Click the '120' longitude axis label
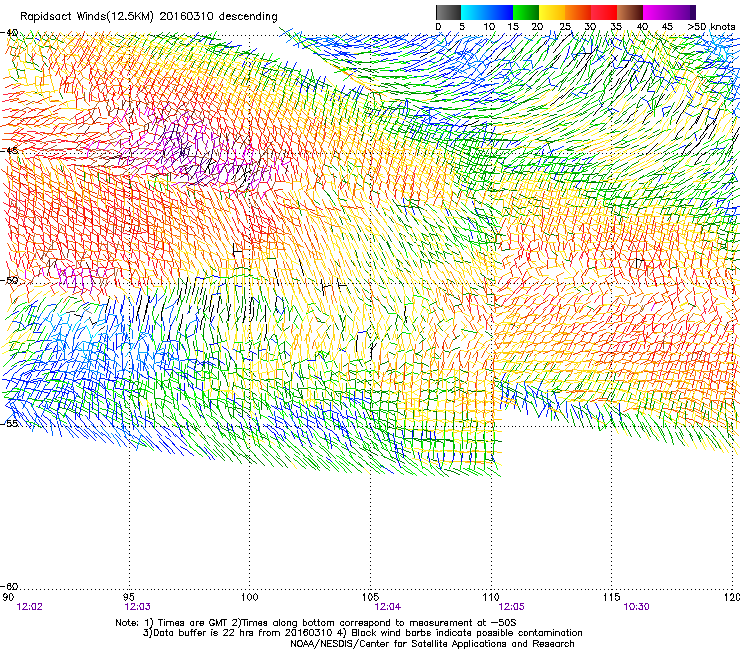The height and width of the screenshot is (650, 740). [733, 597]
